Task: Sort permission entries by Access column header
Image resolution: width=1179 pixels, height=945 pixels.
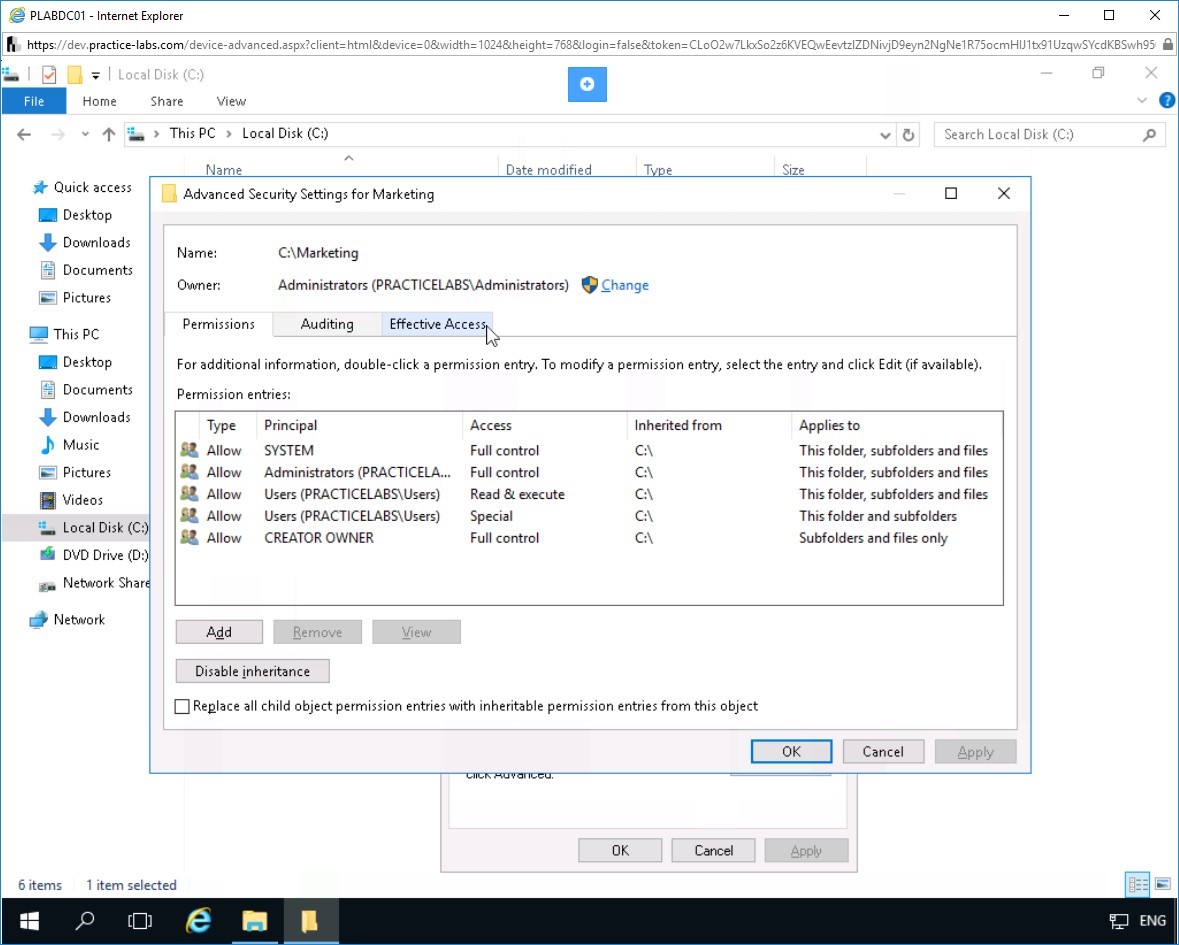Action: [545, 426]
